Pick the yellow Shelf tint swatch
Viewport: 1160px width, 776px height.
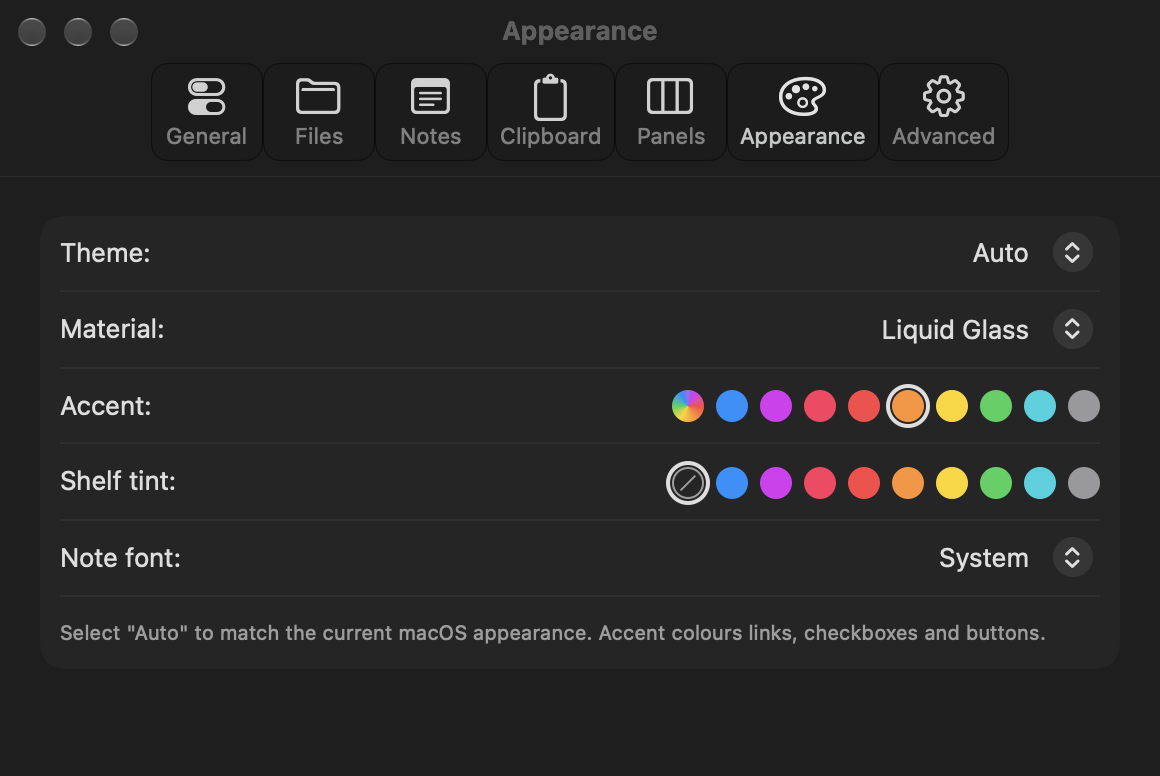click(952, 483)
